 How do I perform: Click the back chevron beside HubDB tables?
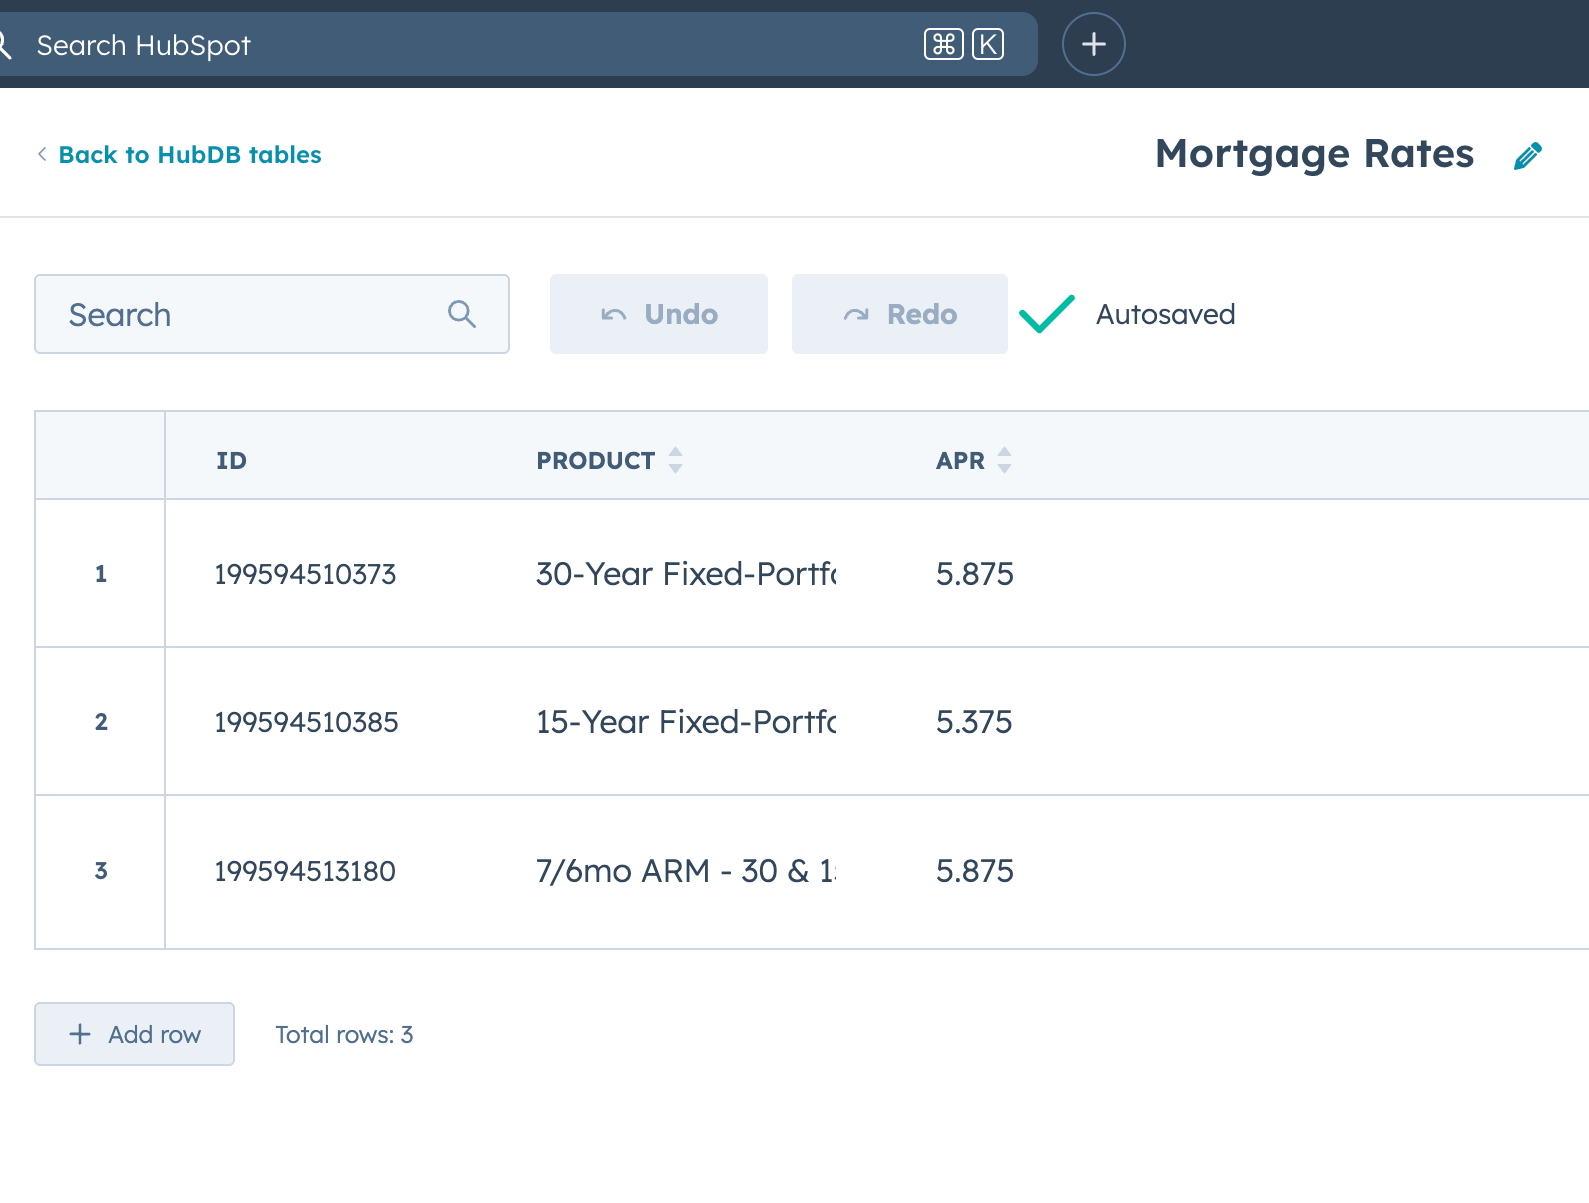click(42, 154)
